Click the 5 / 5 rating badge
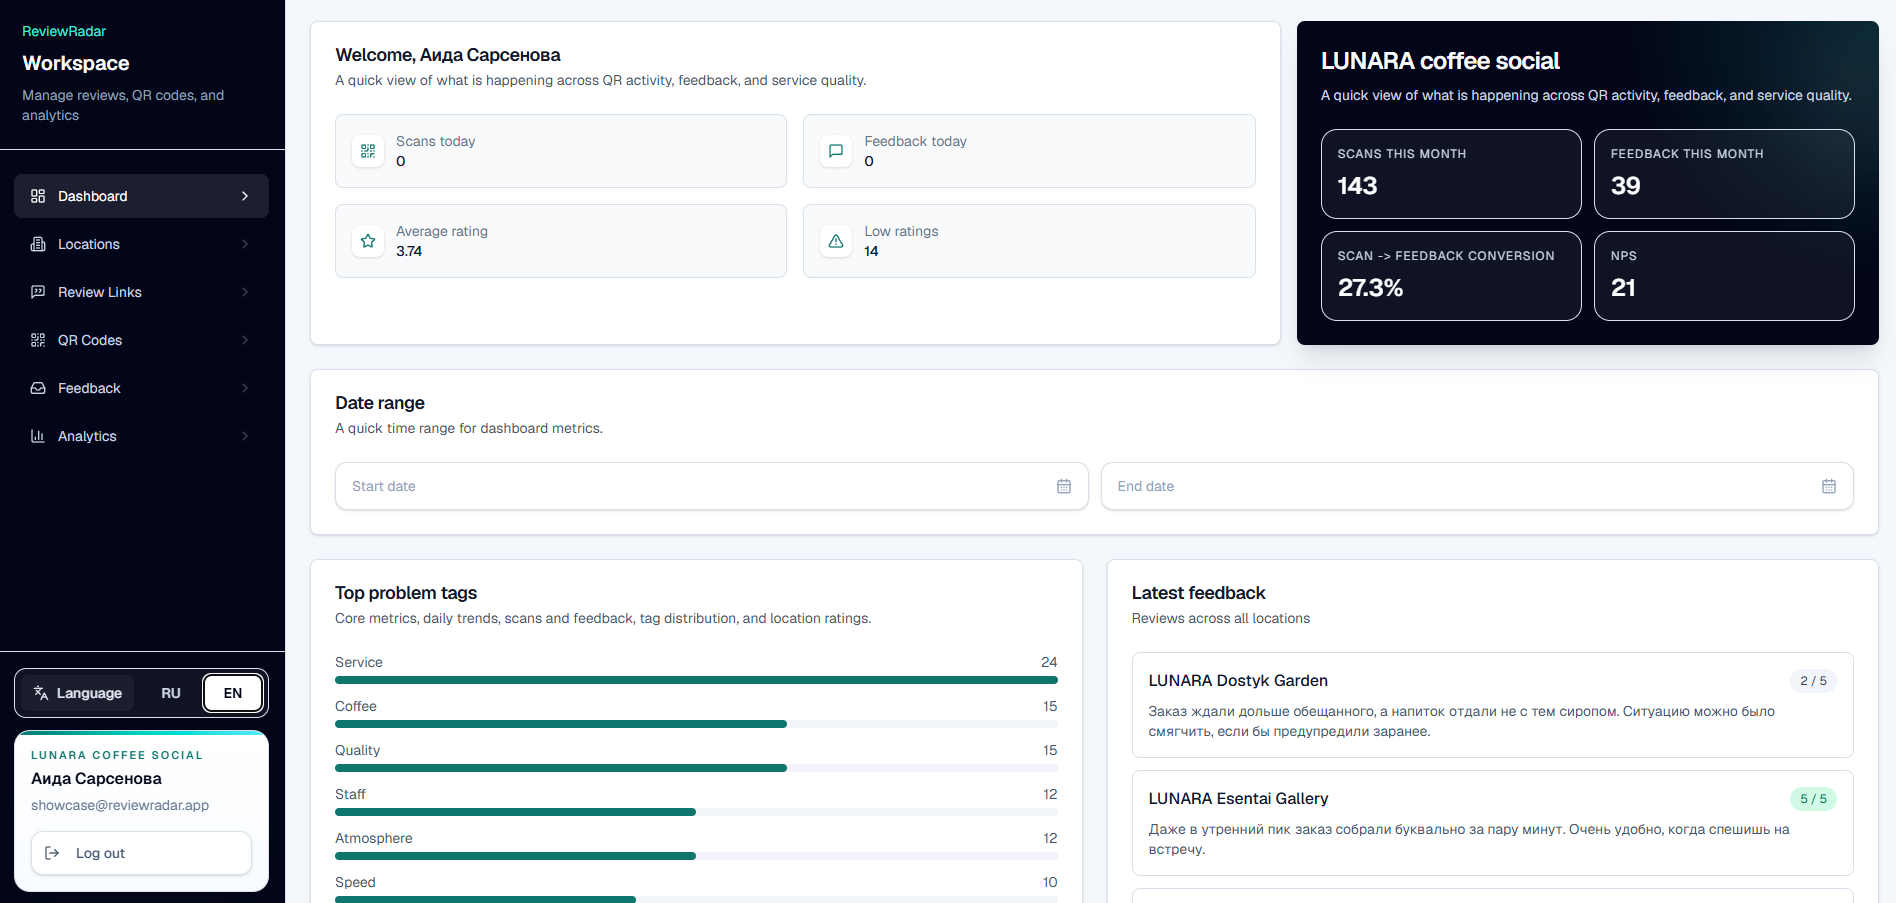 [1813, 799]
